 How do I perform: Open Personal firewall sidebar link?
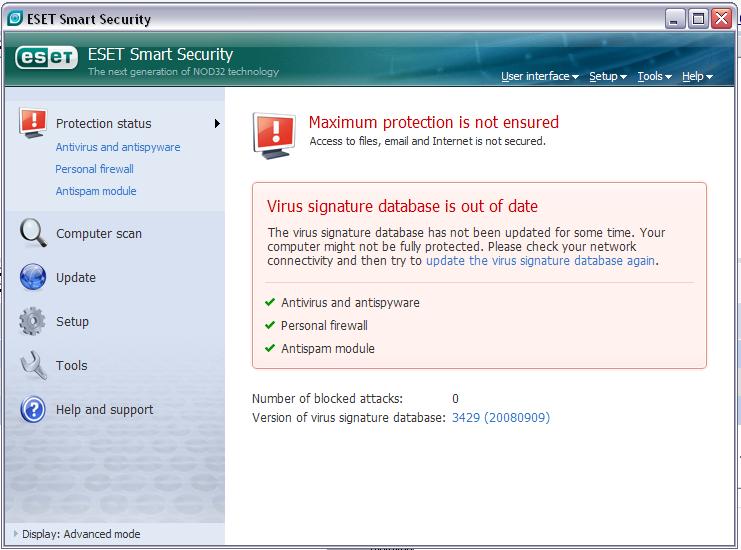point(94,169)
